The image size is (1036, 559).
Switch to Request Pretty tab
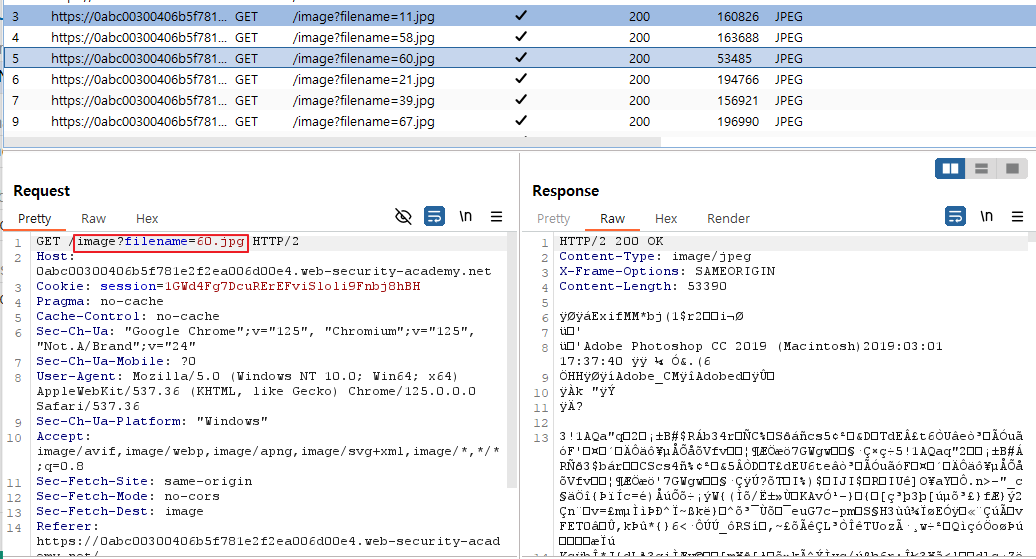tap(34, 219)
